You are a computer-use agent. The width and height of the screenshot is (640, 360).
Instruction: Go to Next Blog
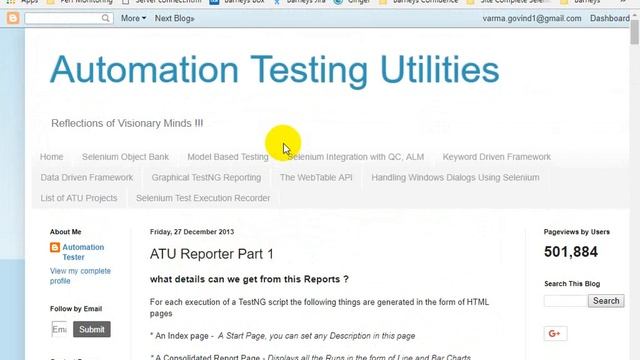pos(174,18)
